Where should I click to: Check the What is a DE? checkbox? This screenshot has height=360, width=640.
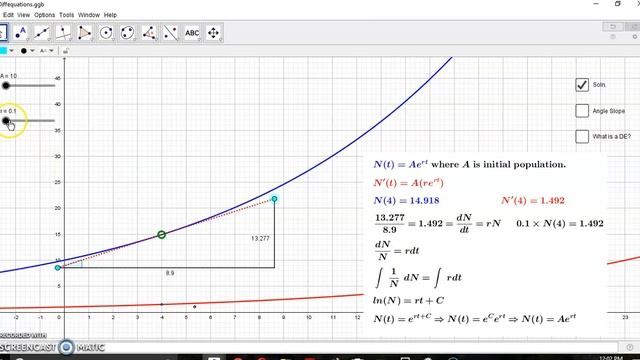582,136
